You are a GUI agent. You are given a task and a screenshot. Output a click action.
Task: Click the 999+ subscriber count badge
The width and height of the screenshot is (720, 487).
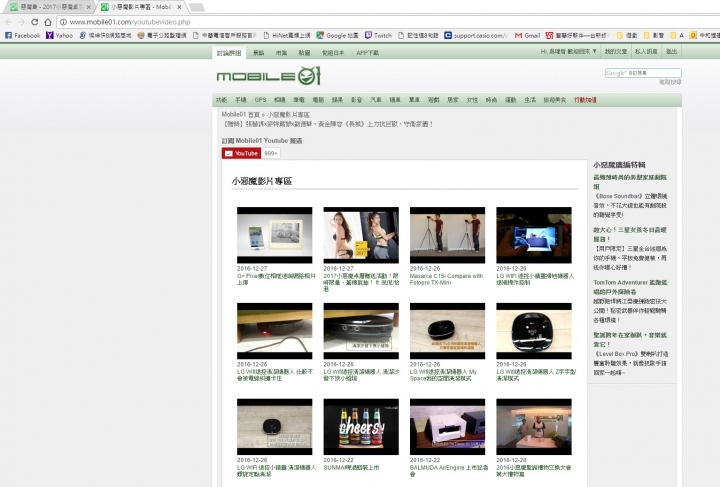click(271, 153)
